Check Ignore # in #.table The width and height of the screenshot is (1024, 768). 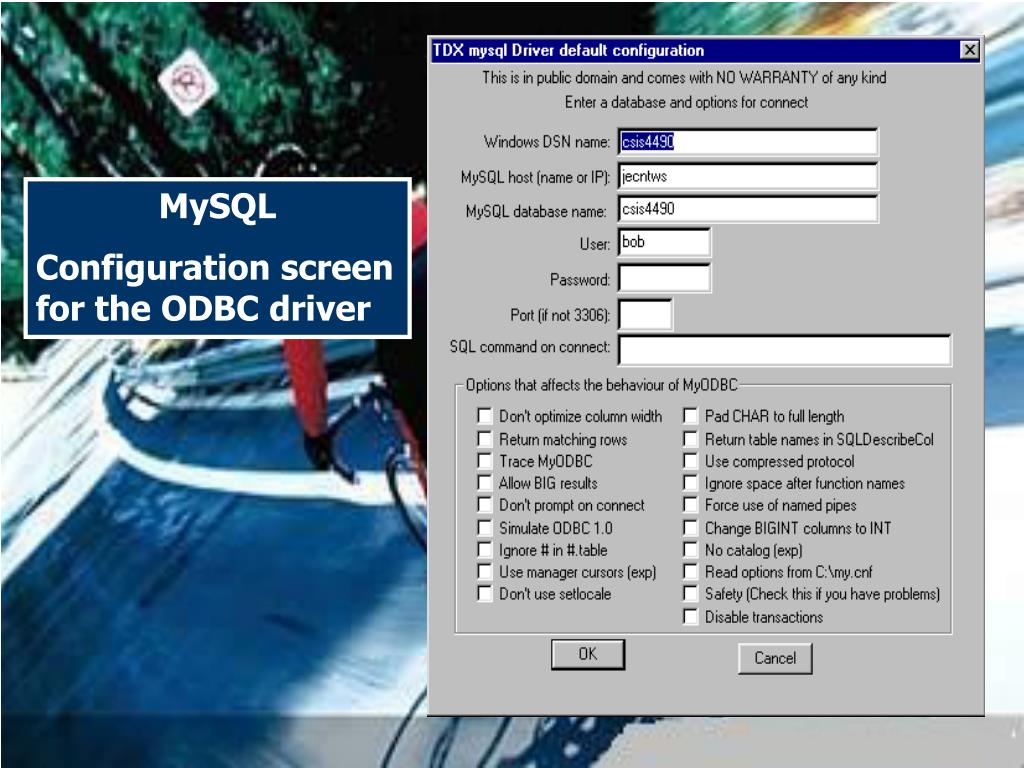485,550
